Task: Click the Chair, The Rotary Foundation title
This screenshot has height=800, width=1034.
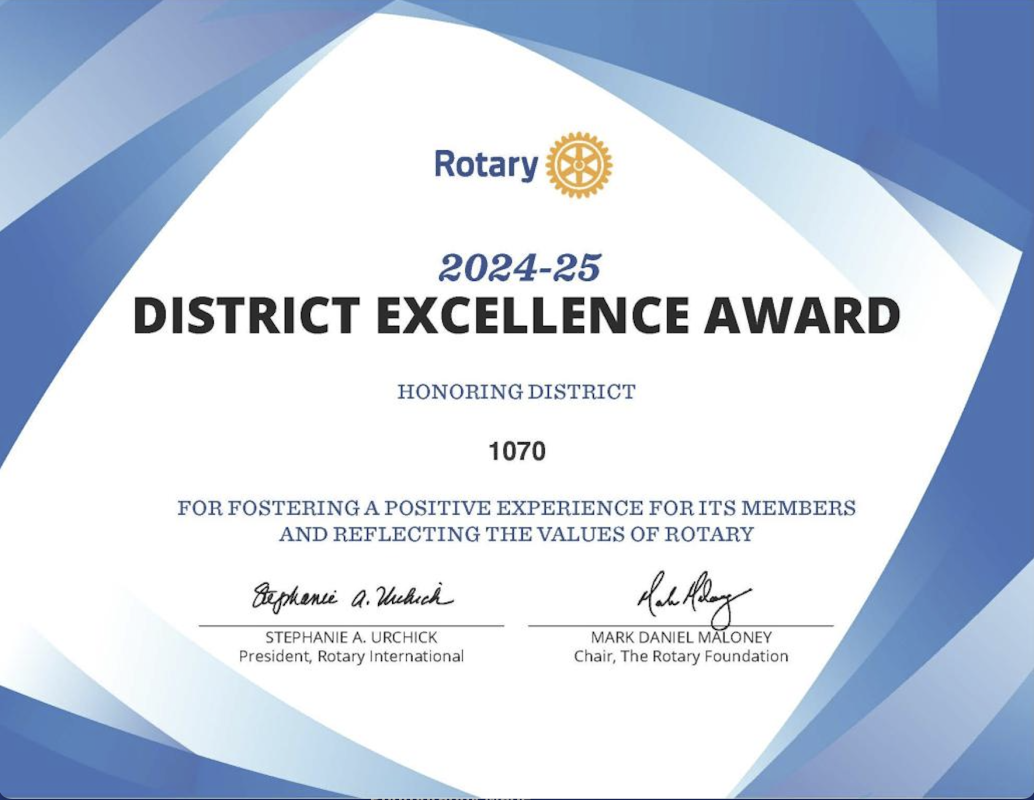Action: point(681,657)
